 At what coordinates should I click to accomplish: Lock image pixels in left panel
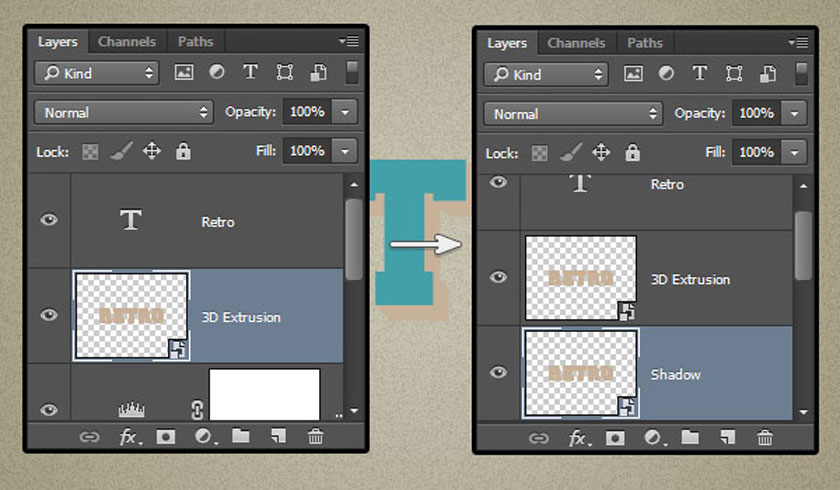tap(121, 152)
